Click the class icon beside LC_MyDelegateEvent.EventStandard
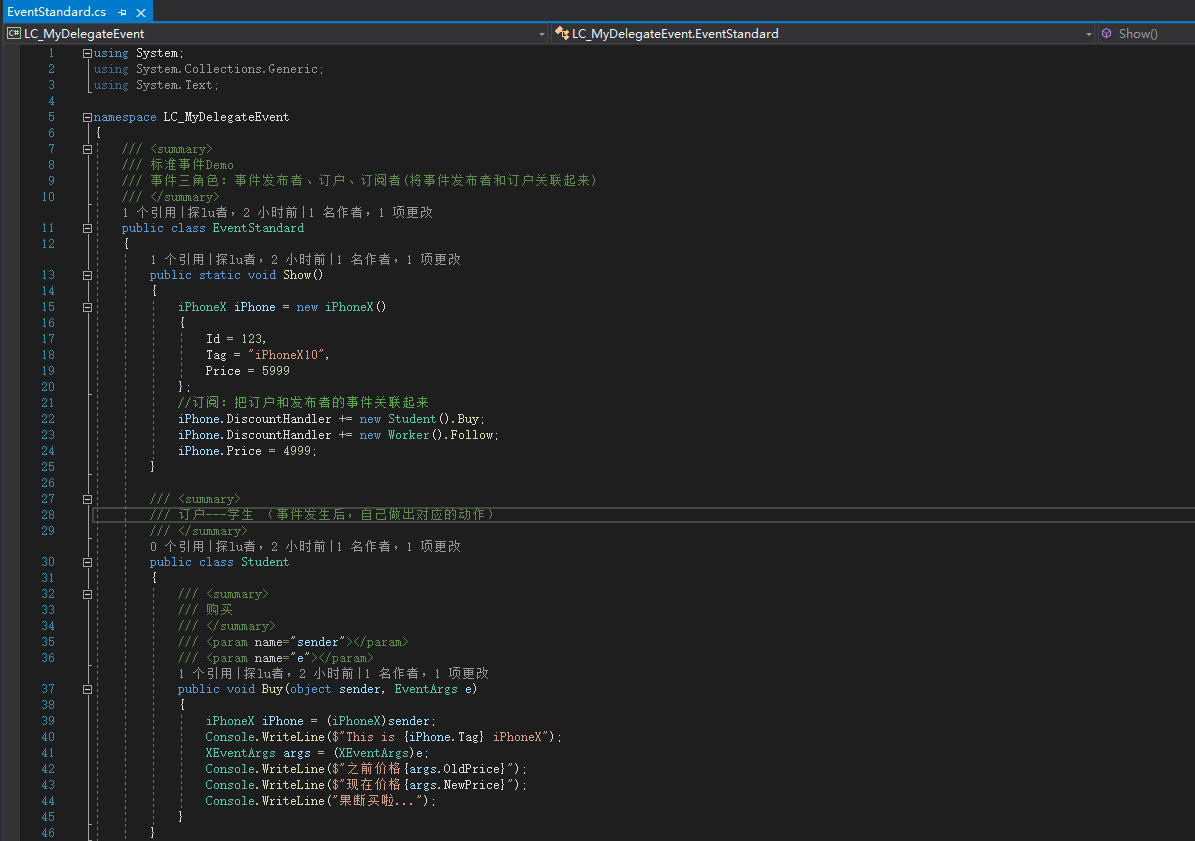This screenshot has width=1195, height=841. [562, 33]
